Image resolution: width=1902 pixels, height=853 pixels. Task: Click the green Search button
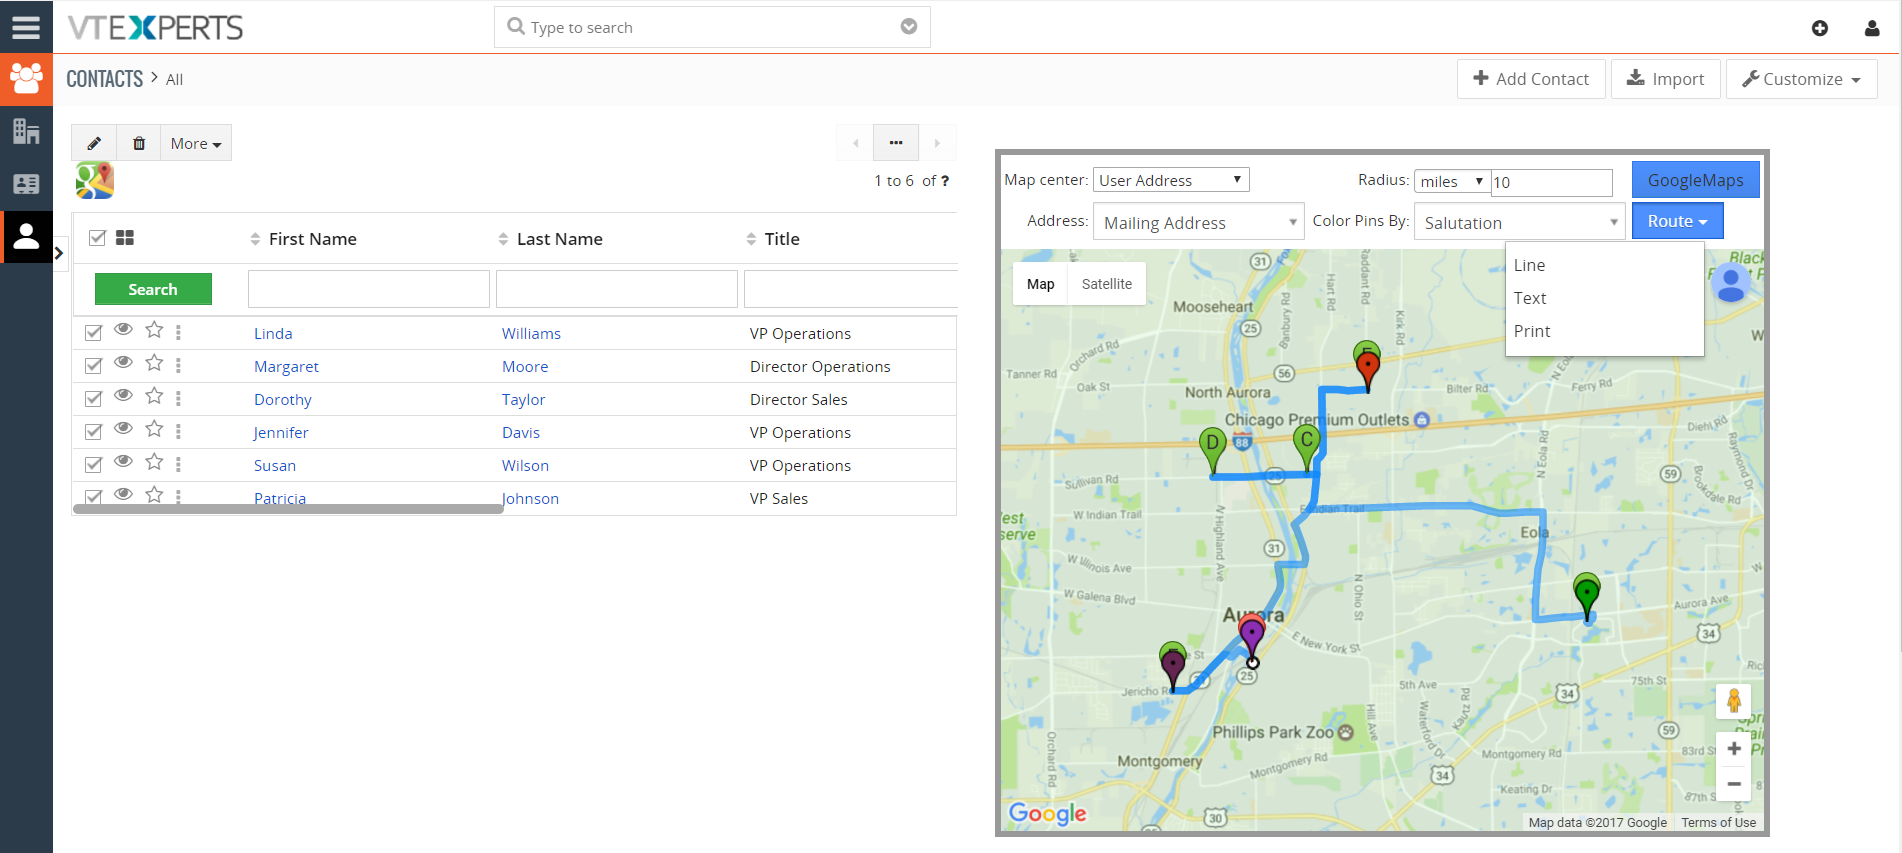(x=153, y=289)
